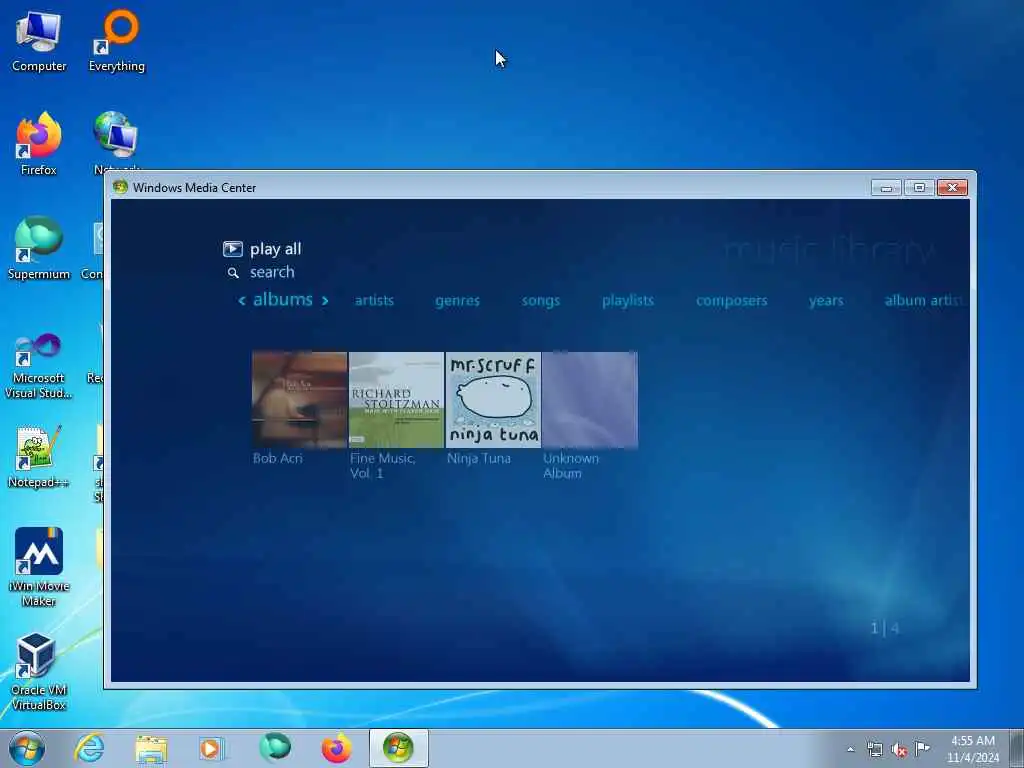1024x768 pixels.
Task: Open the Windows Start menu orb
Action: (27, 748)
